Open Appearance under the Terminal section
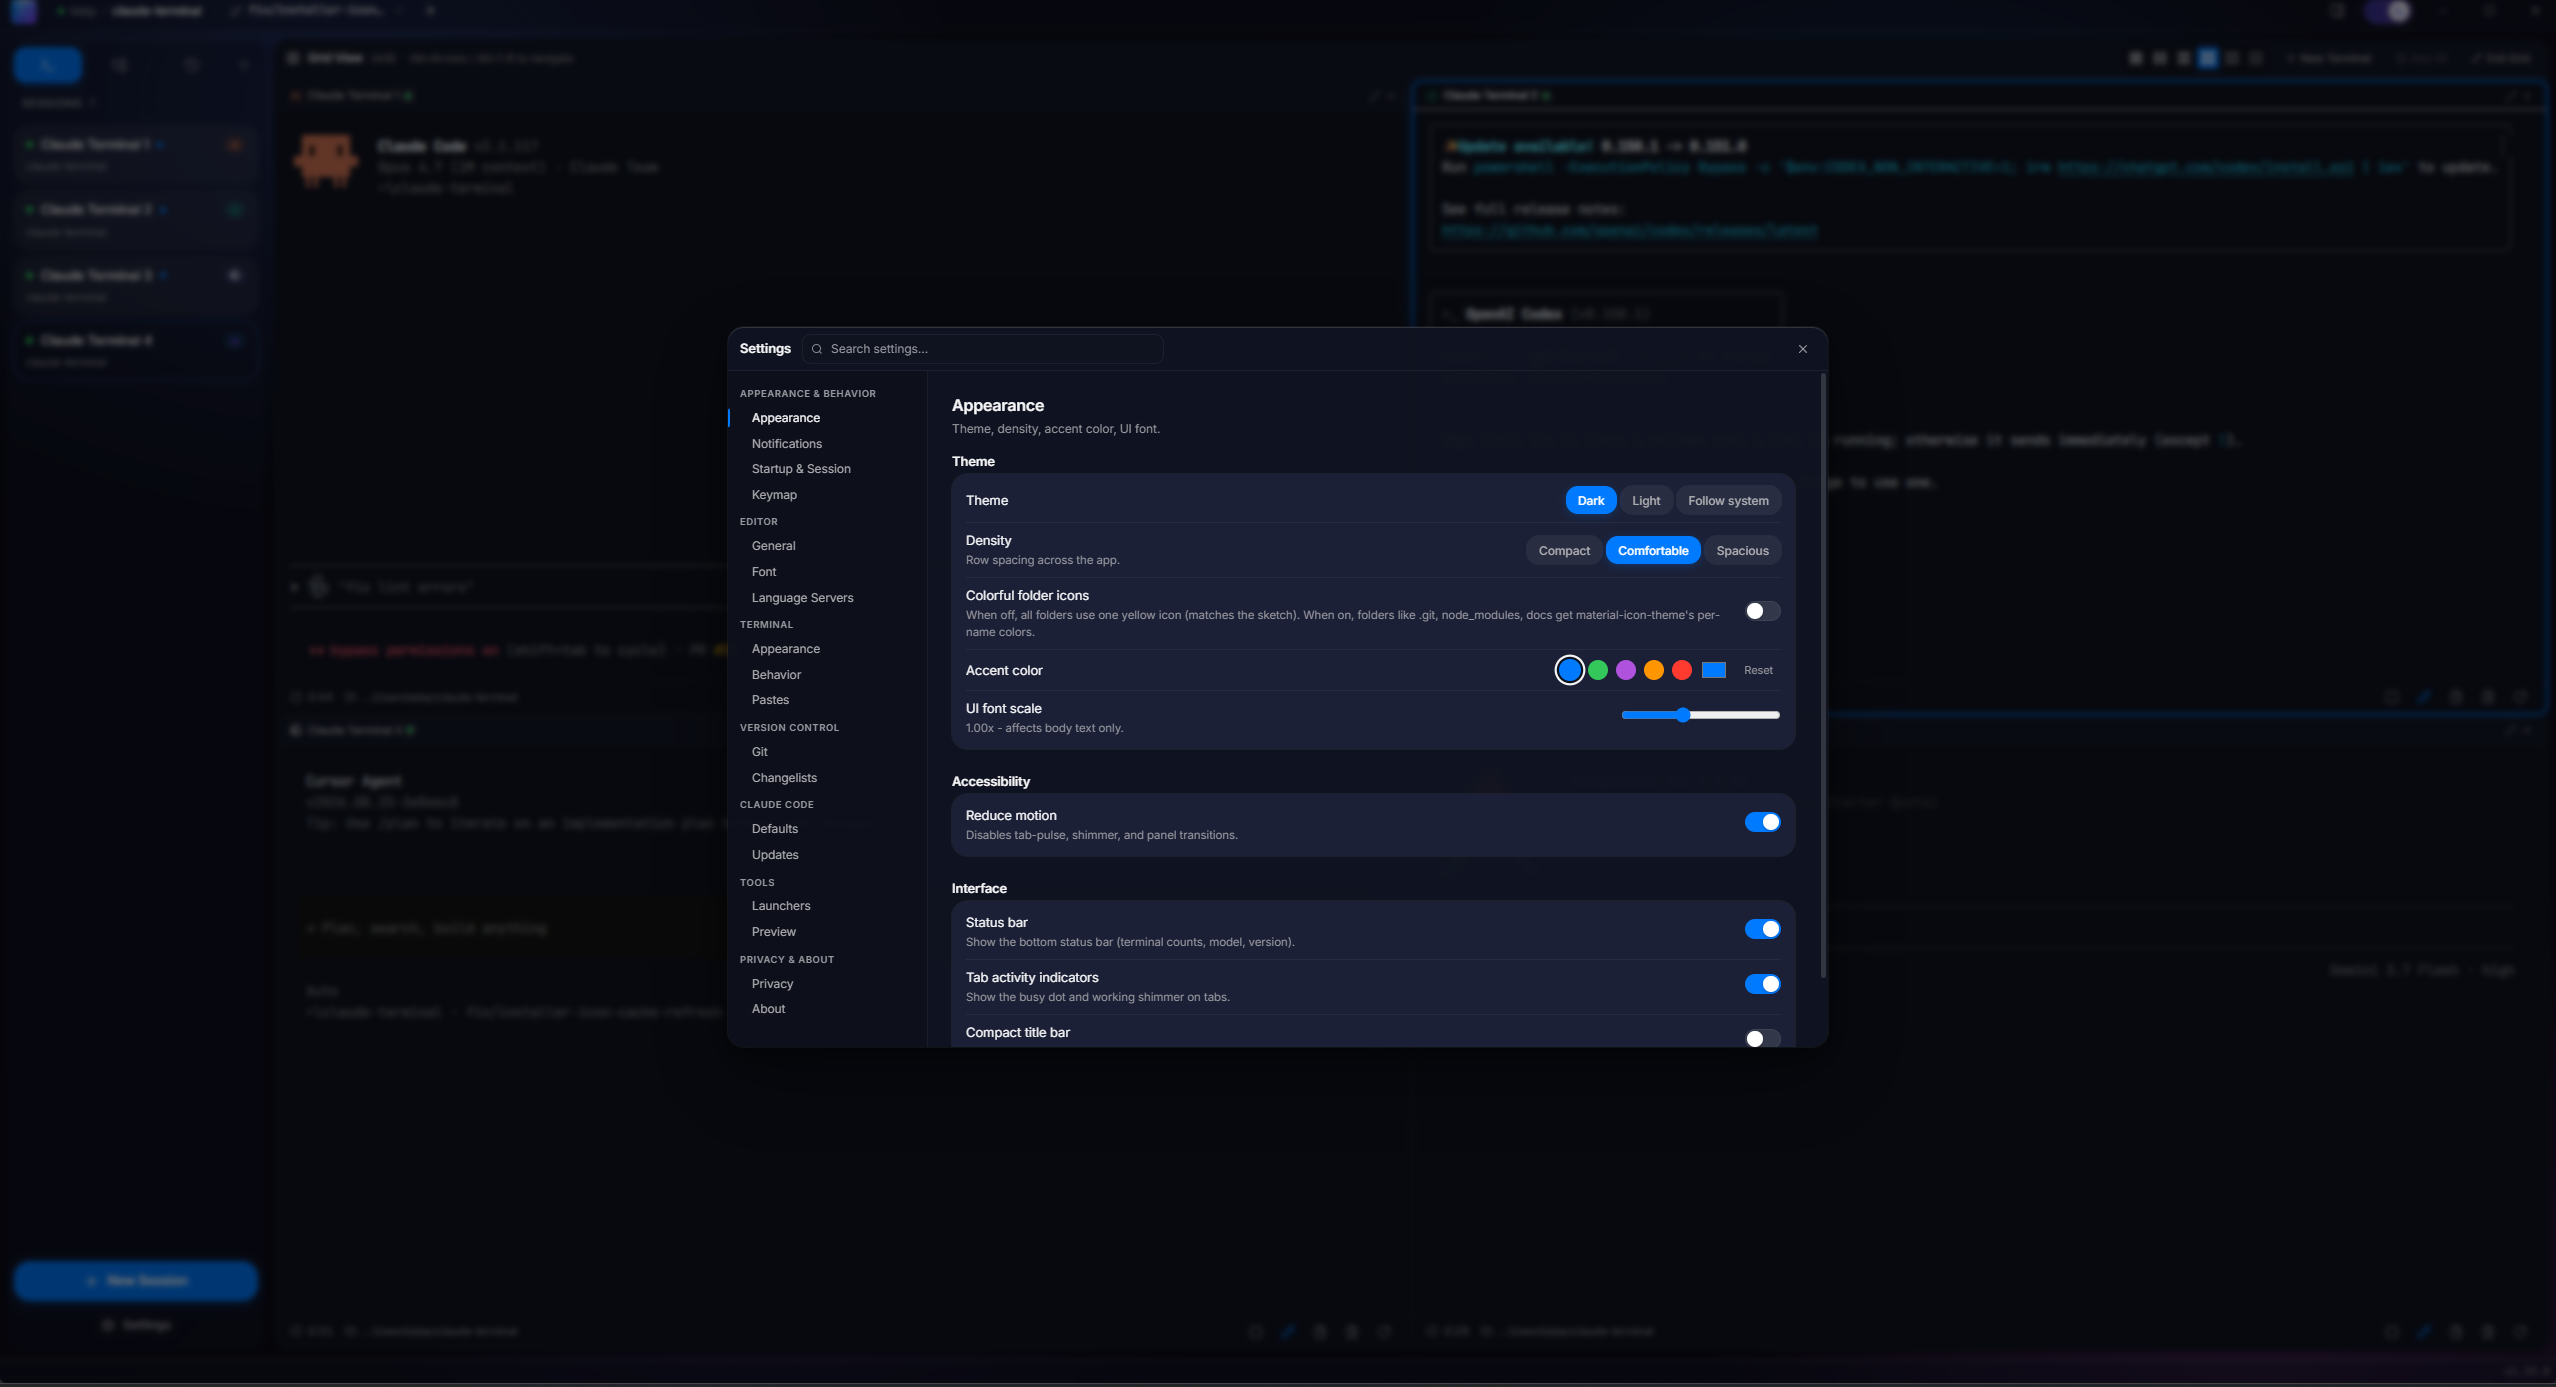The height and width of the screenshot is (1387, 2556). [785, 649]
